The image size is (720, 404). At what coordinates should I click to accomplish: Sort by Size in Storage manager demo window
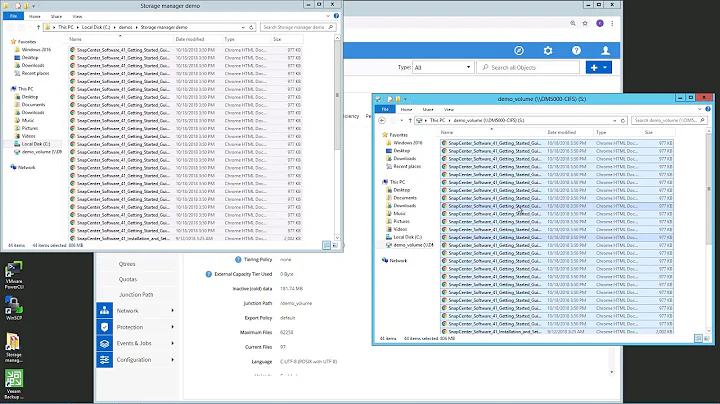tap(277, 39)
